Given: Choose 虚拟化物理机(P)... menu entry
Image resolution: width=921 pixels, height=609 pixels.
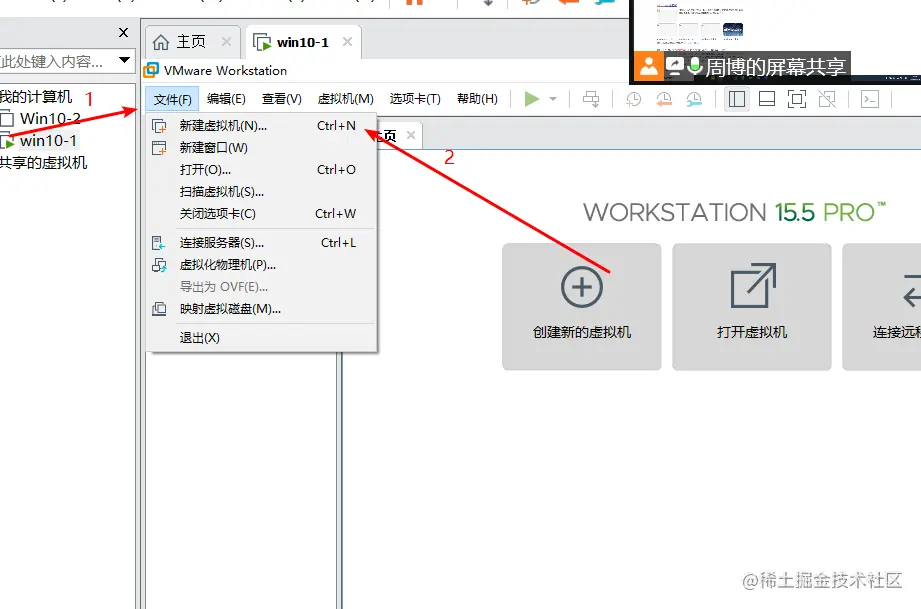Looking at the screenshot, I should coord(261,265).
